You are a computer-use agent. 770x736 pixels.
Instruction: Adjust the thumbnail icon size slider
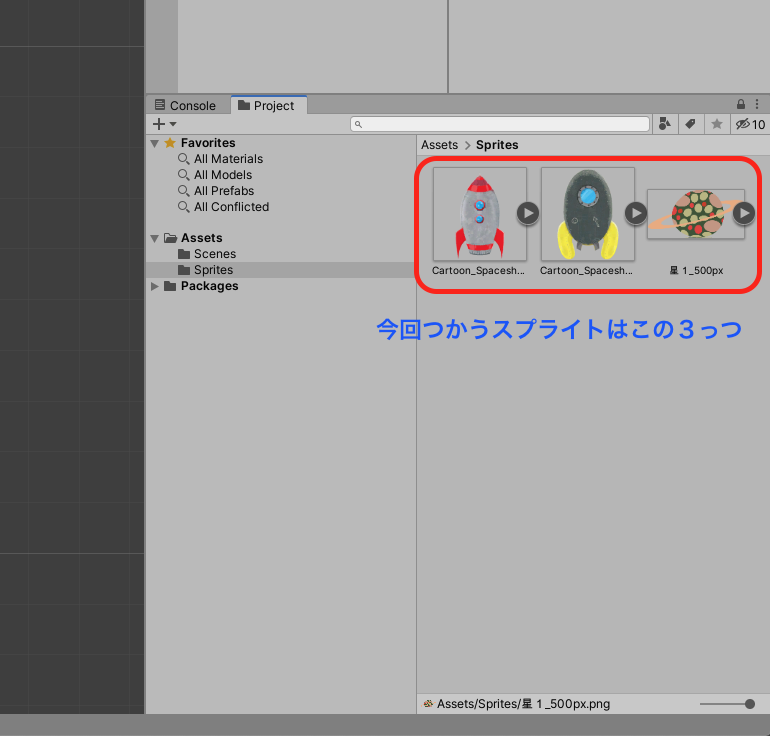point(749,704)
